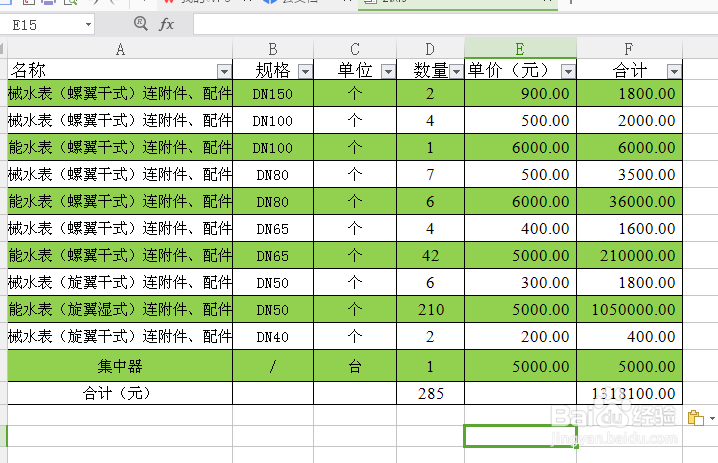Select the 旋翼湿式 water meter name cell
718x463 pixels.
[120, 310]
